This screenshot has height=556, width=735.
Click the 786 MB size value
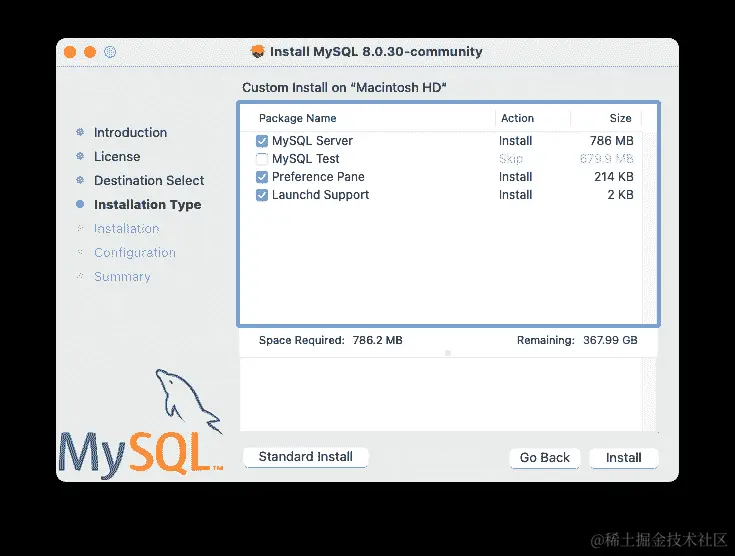tap(611, 141)
